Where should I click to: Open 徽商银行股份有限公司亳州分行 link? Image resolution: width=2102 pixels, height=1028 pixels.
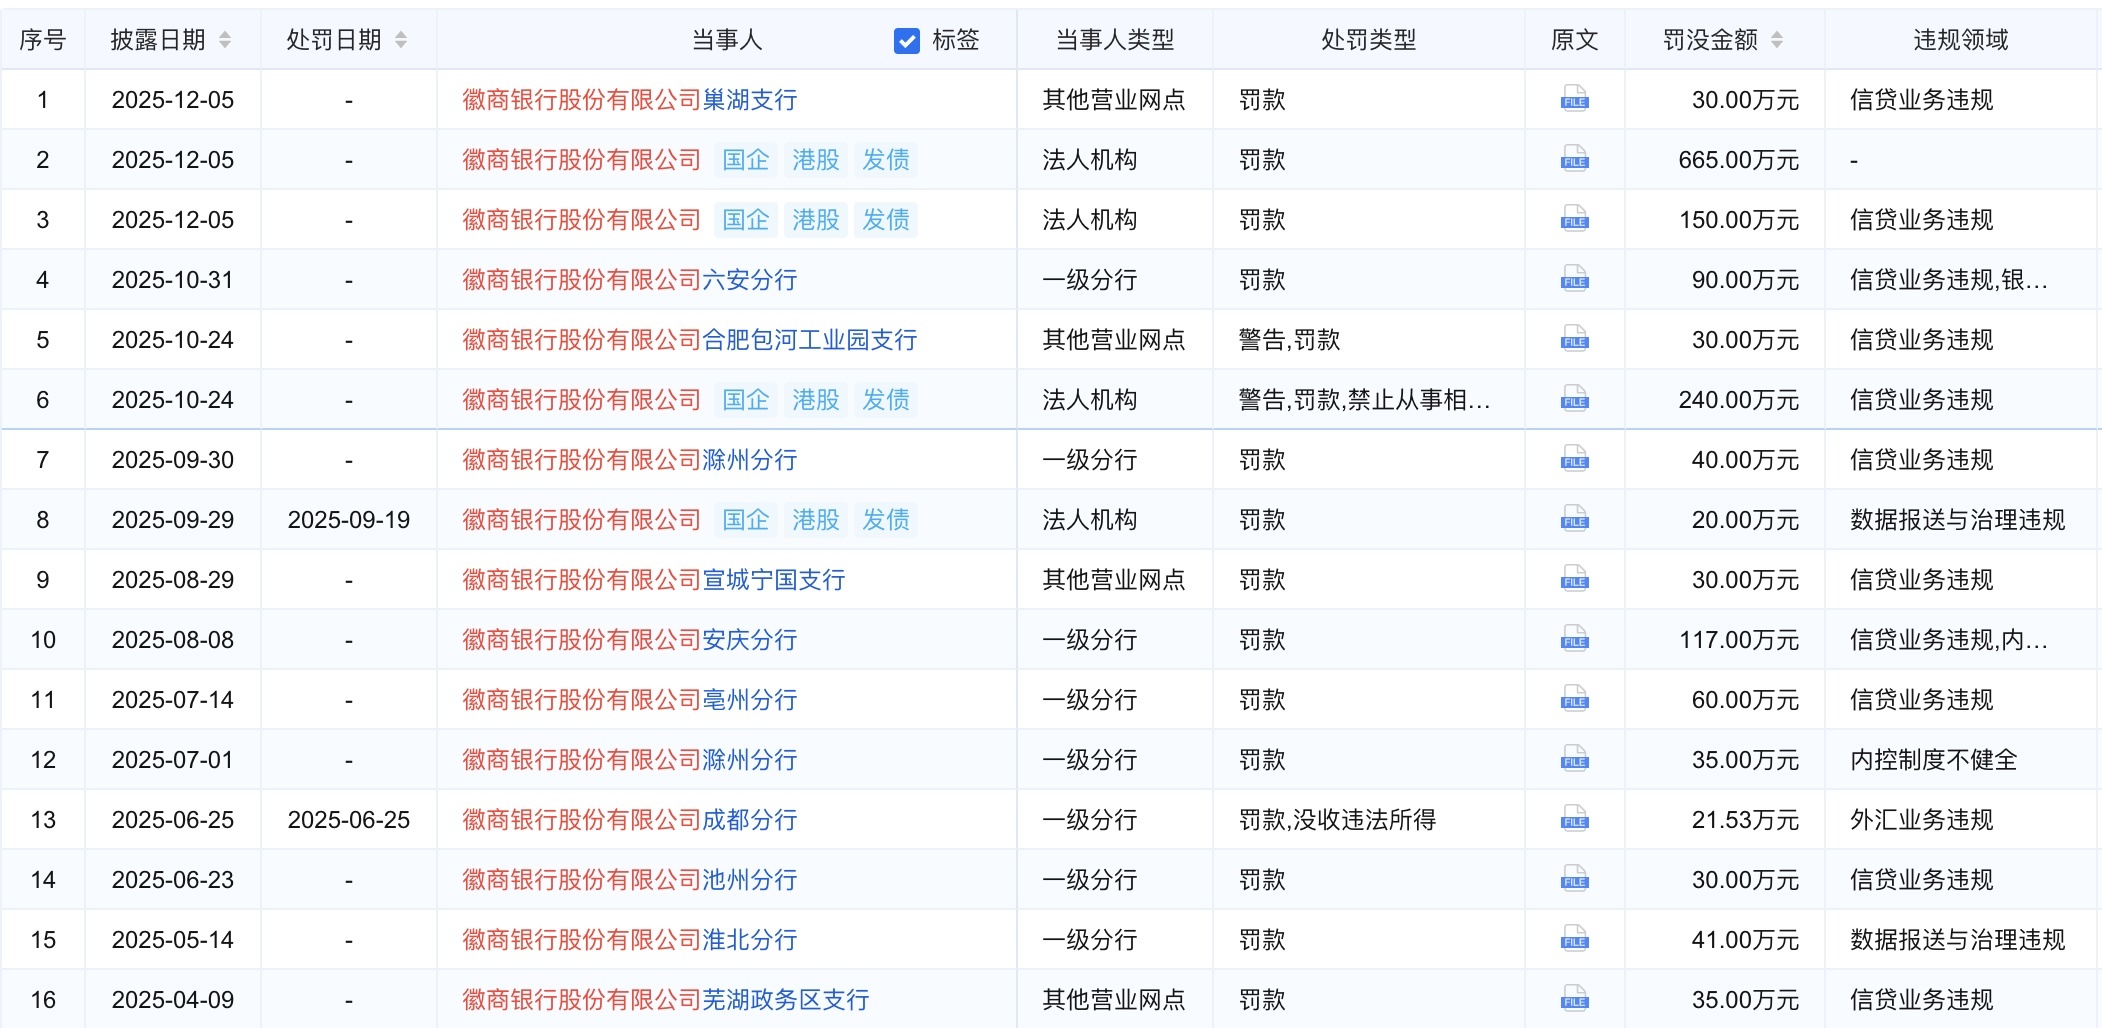click(630, 700)
